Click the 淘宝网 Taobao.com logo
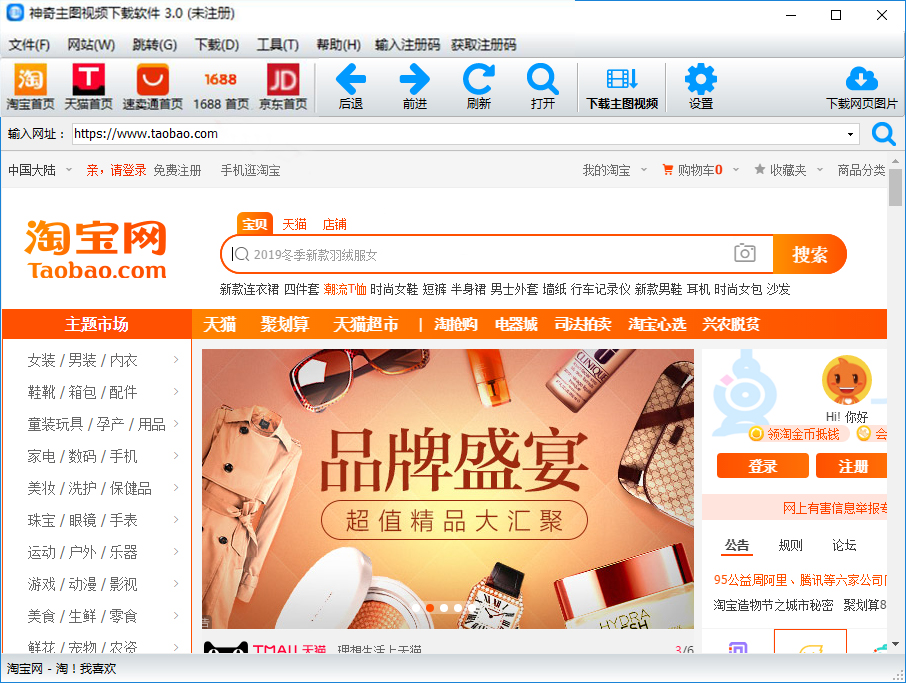This screenshot has height=683, width=906. click(96, 250)
